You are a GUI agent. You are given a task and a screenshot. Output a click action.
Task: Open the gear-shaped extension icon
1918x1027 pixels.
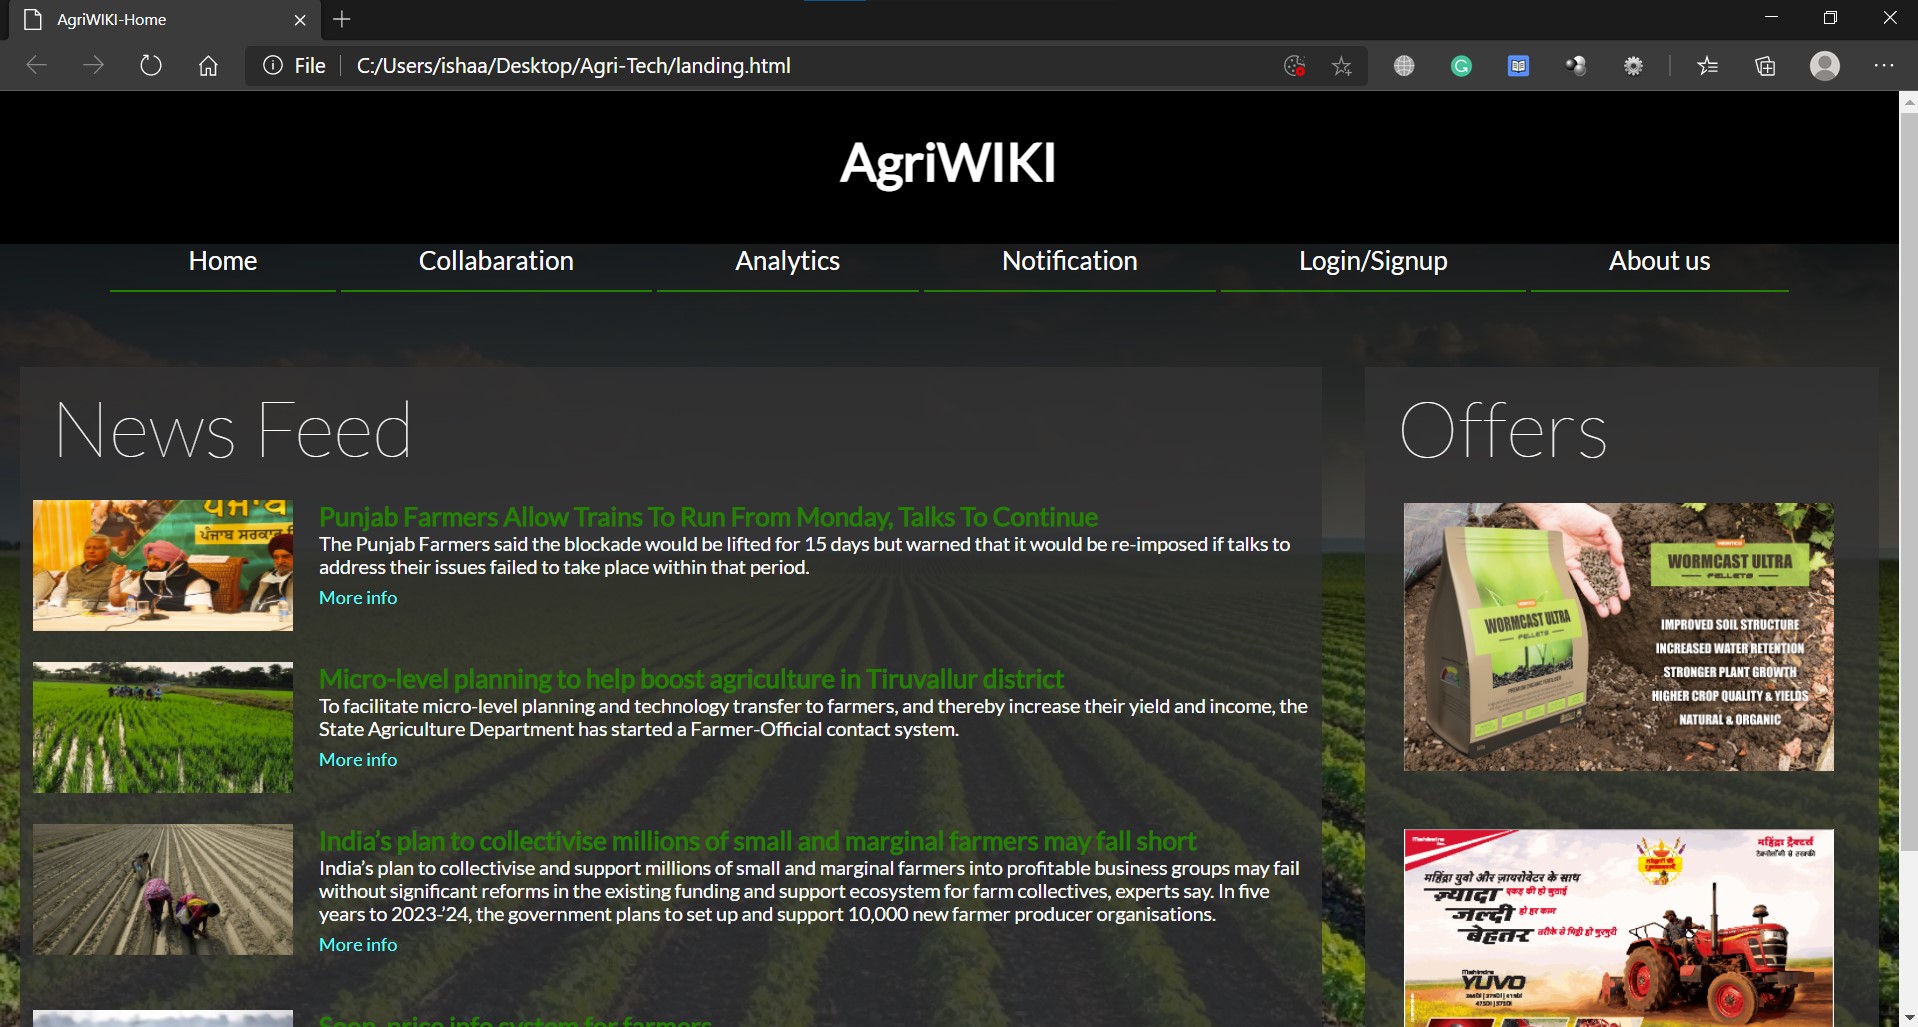(x=1633, y=66)
